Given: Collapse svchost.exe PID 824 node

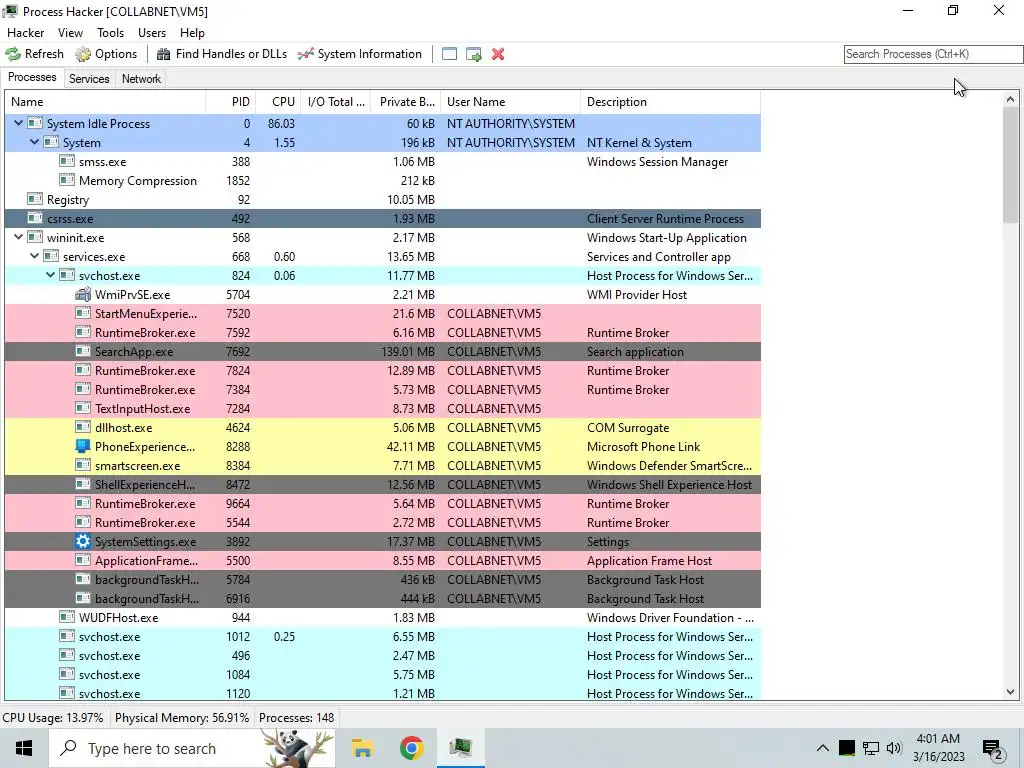Looking at the screenshot, I should (x=50, y=275).
